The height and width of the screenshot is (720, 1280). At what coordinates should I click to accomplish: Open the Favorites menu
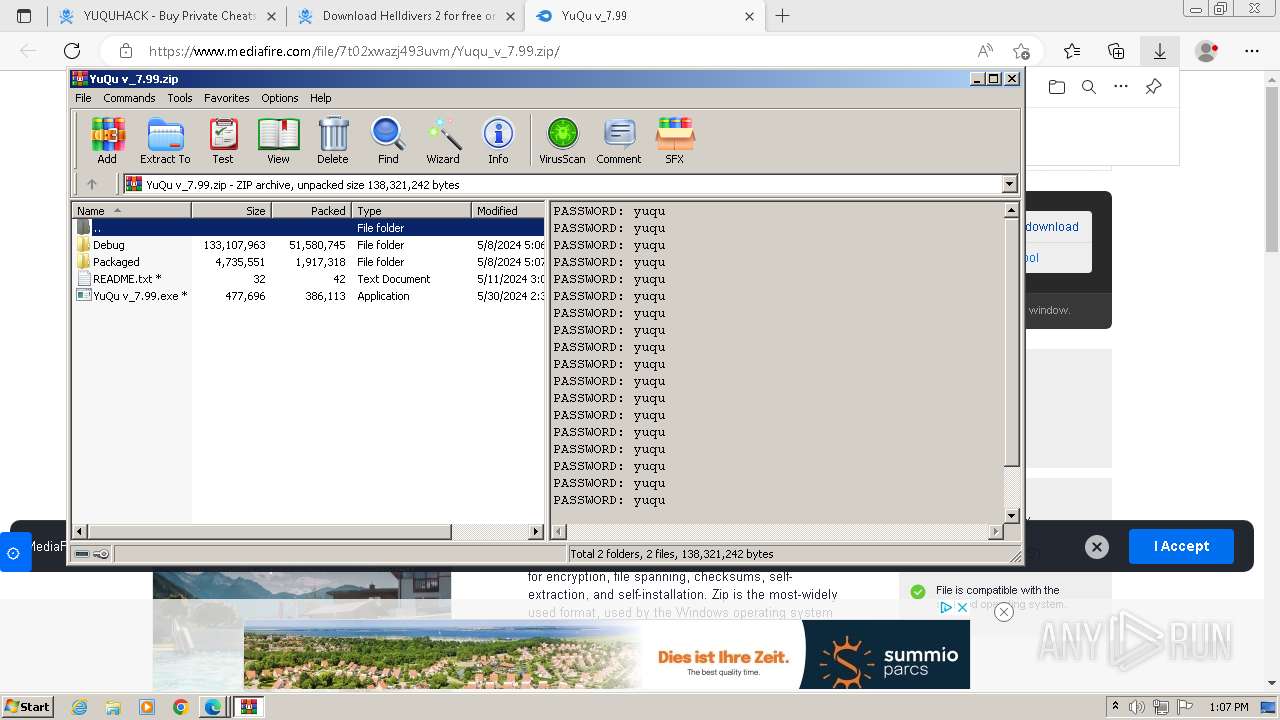click(x=227, y=98)
